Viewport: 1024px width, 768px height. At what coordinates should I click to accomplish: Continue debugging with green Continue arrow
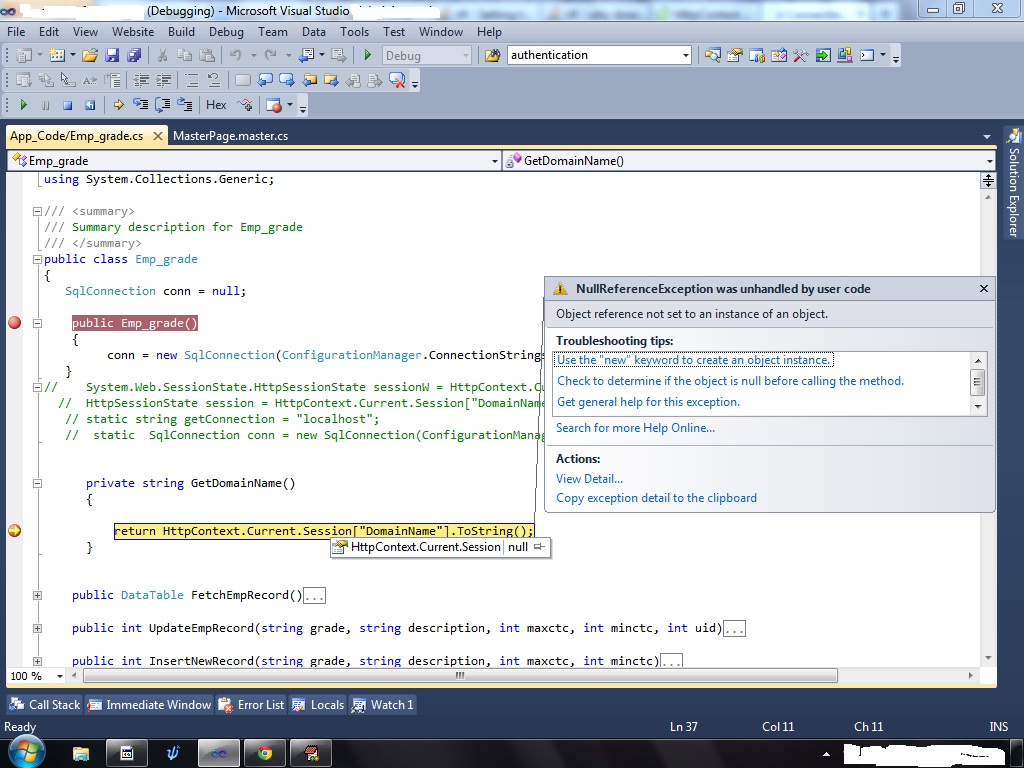tap(24, 104)
